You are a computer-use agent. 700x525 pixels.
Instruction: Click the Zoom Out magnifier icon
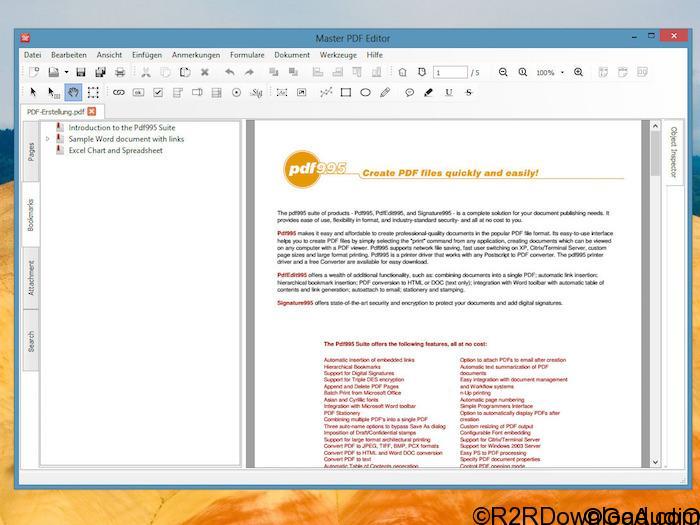pyautogui.click(x=503, y=72)
